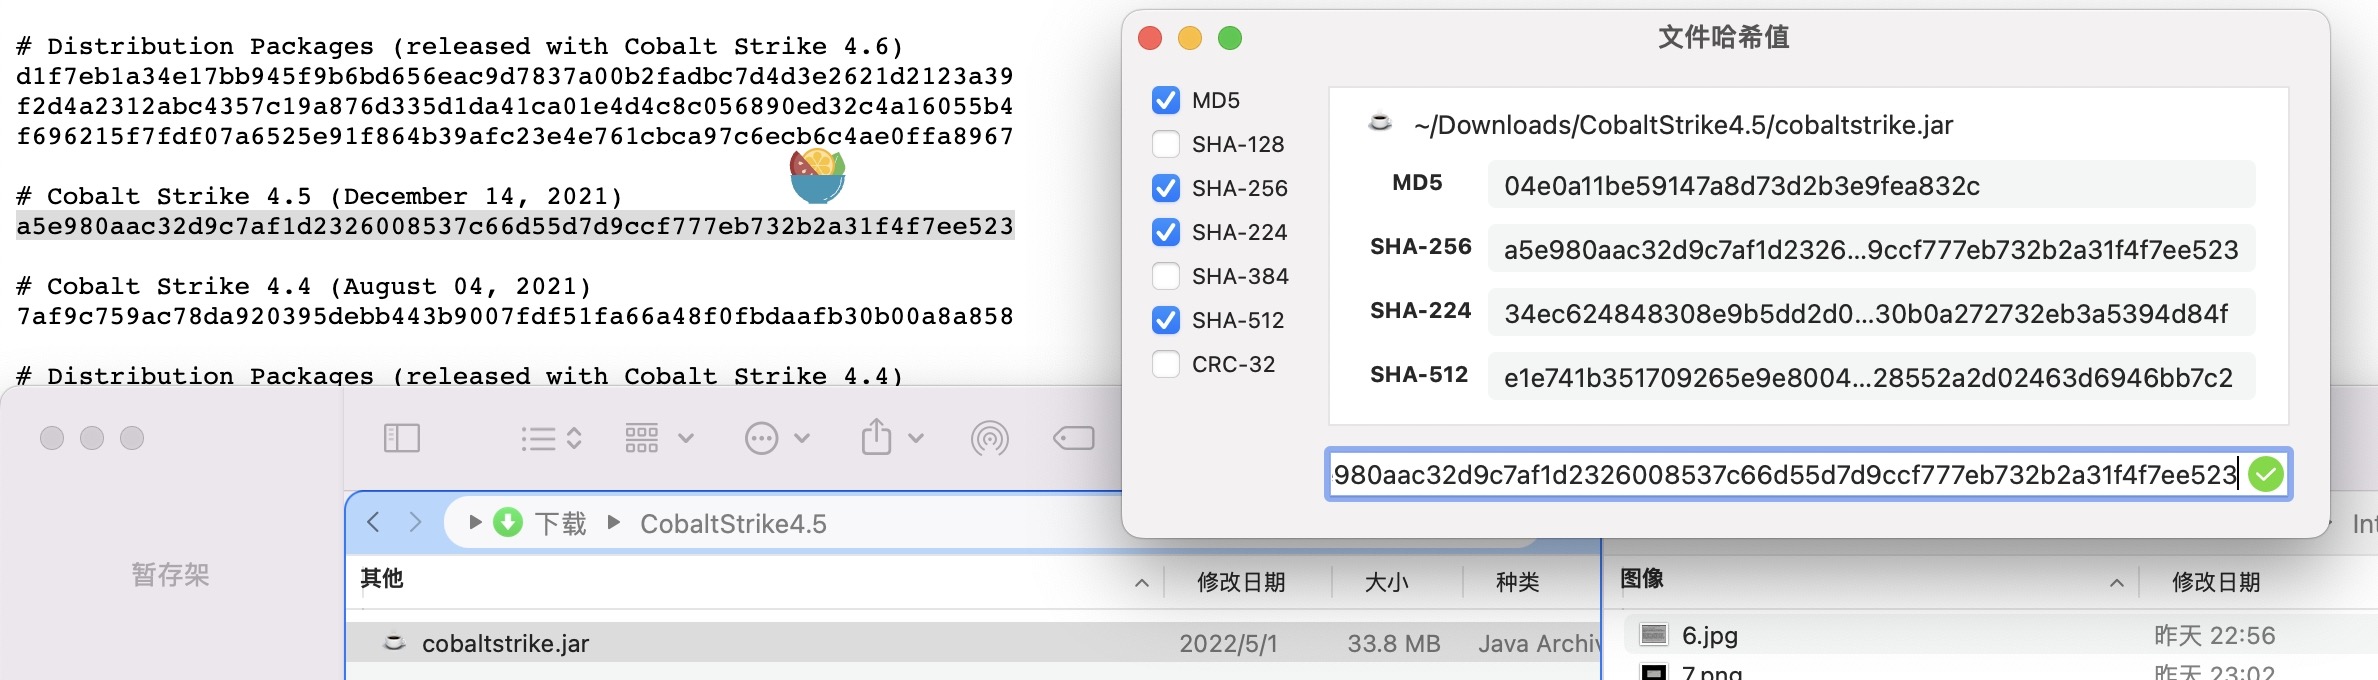Click the 6.jpg thumbnail icon

[x=1654, y=634]
